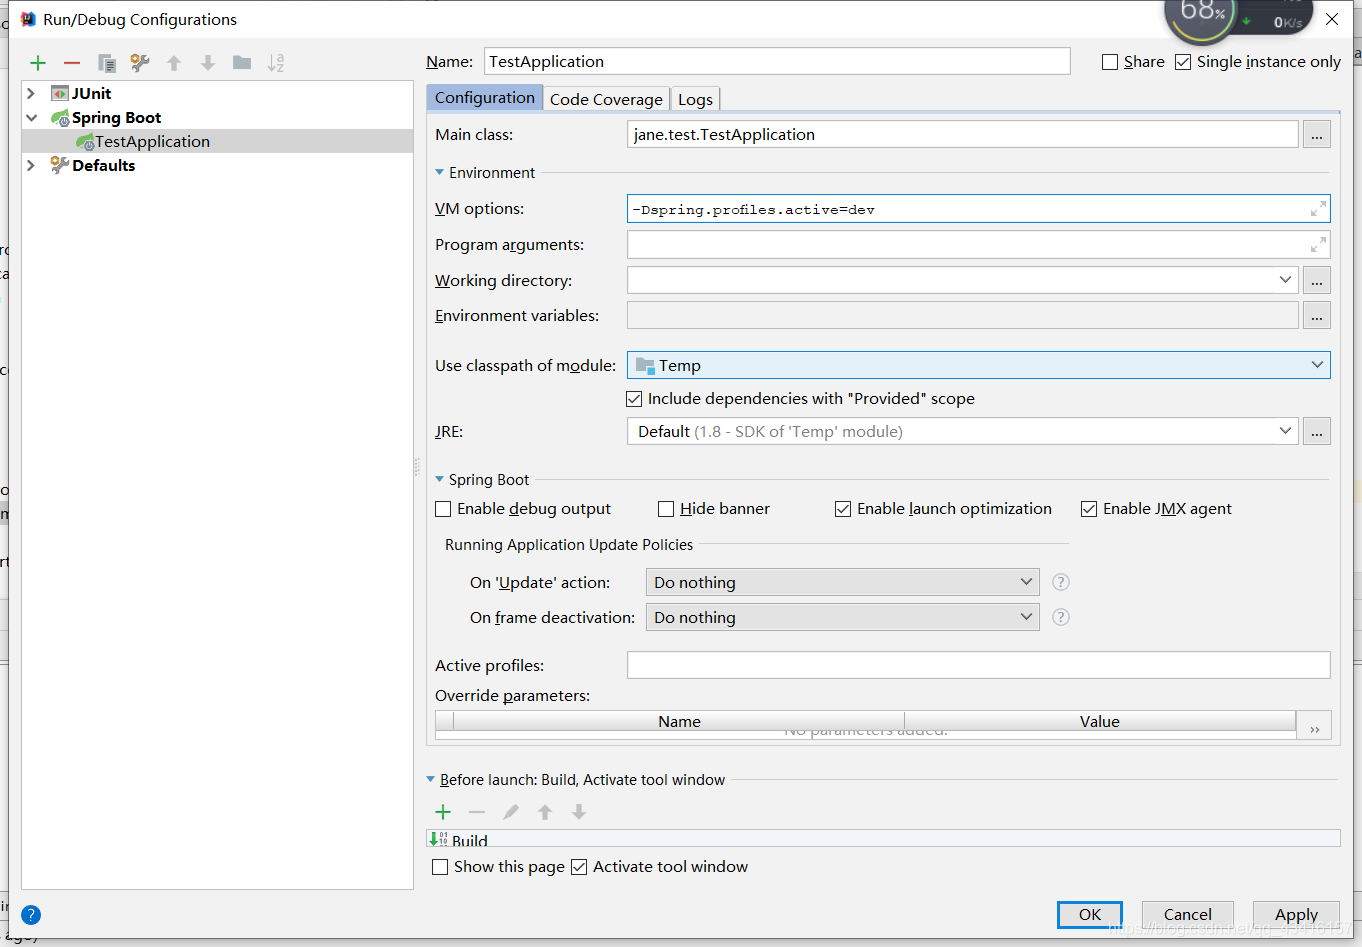This screenshot has width=1362, height=947.
Task: Expand VM options field editor
Action: coord(1319,208)
